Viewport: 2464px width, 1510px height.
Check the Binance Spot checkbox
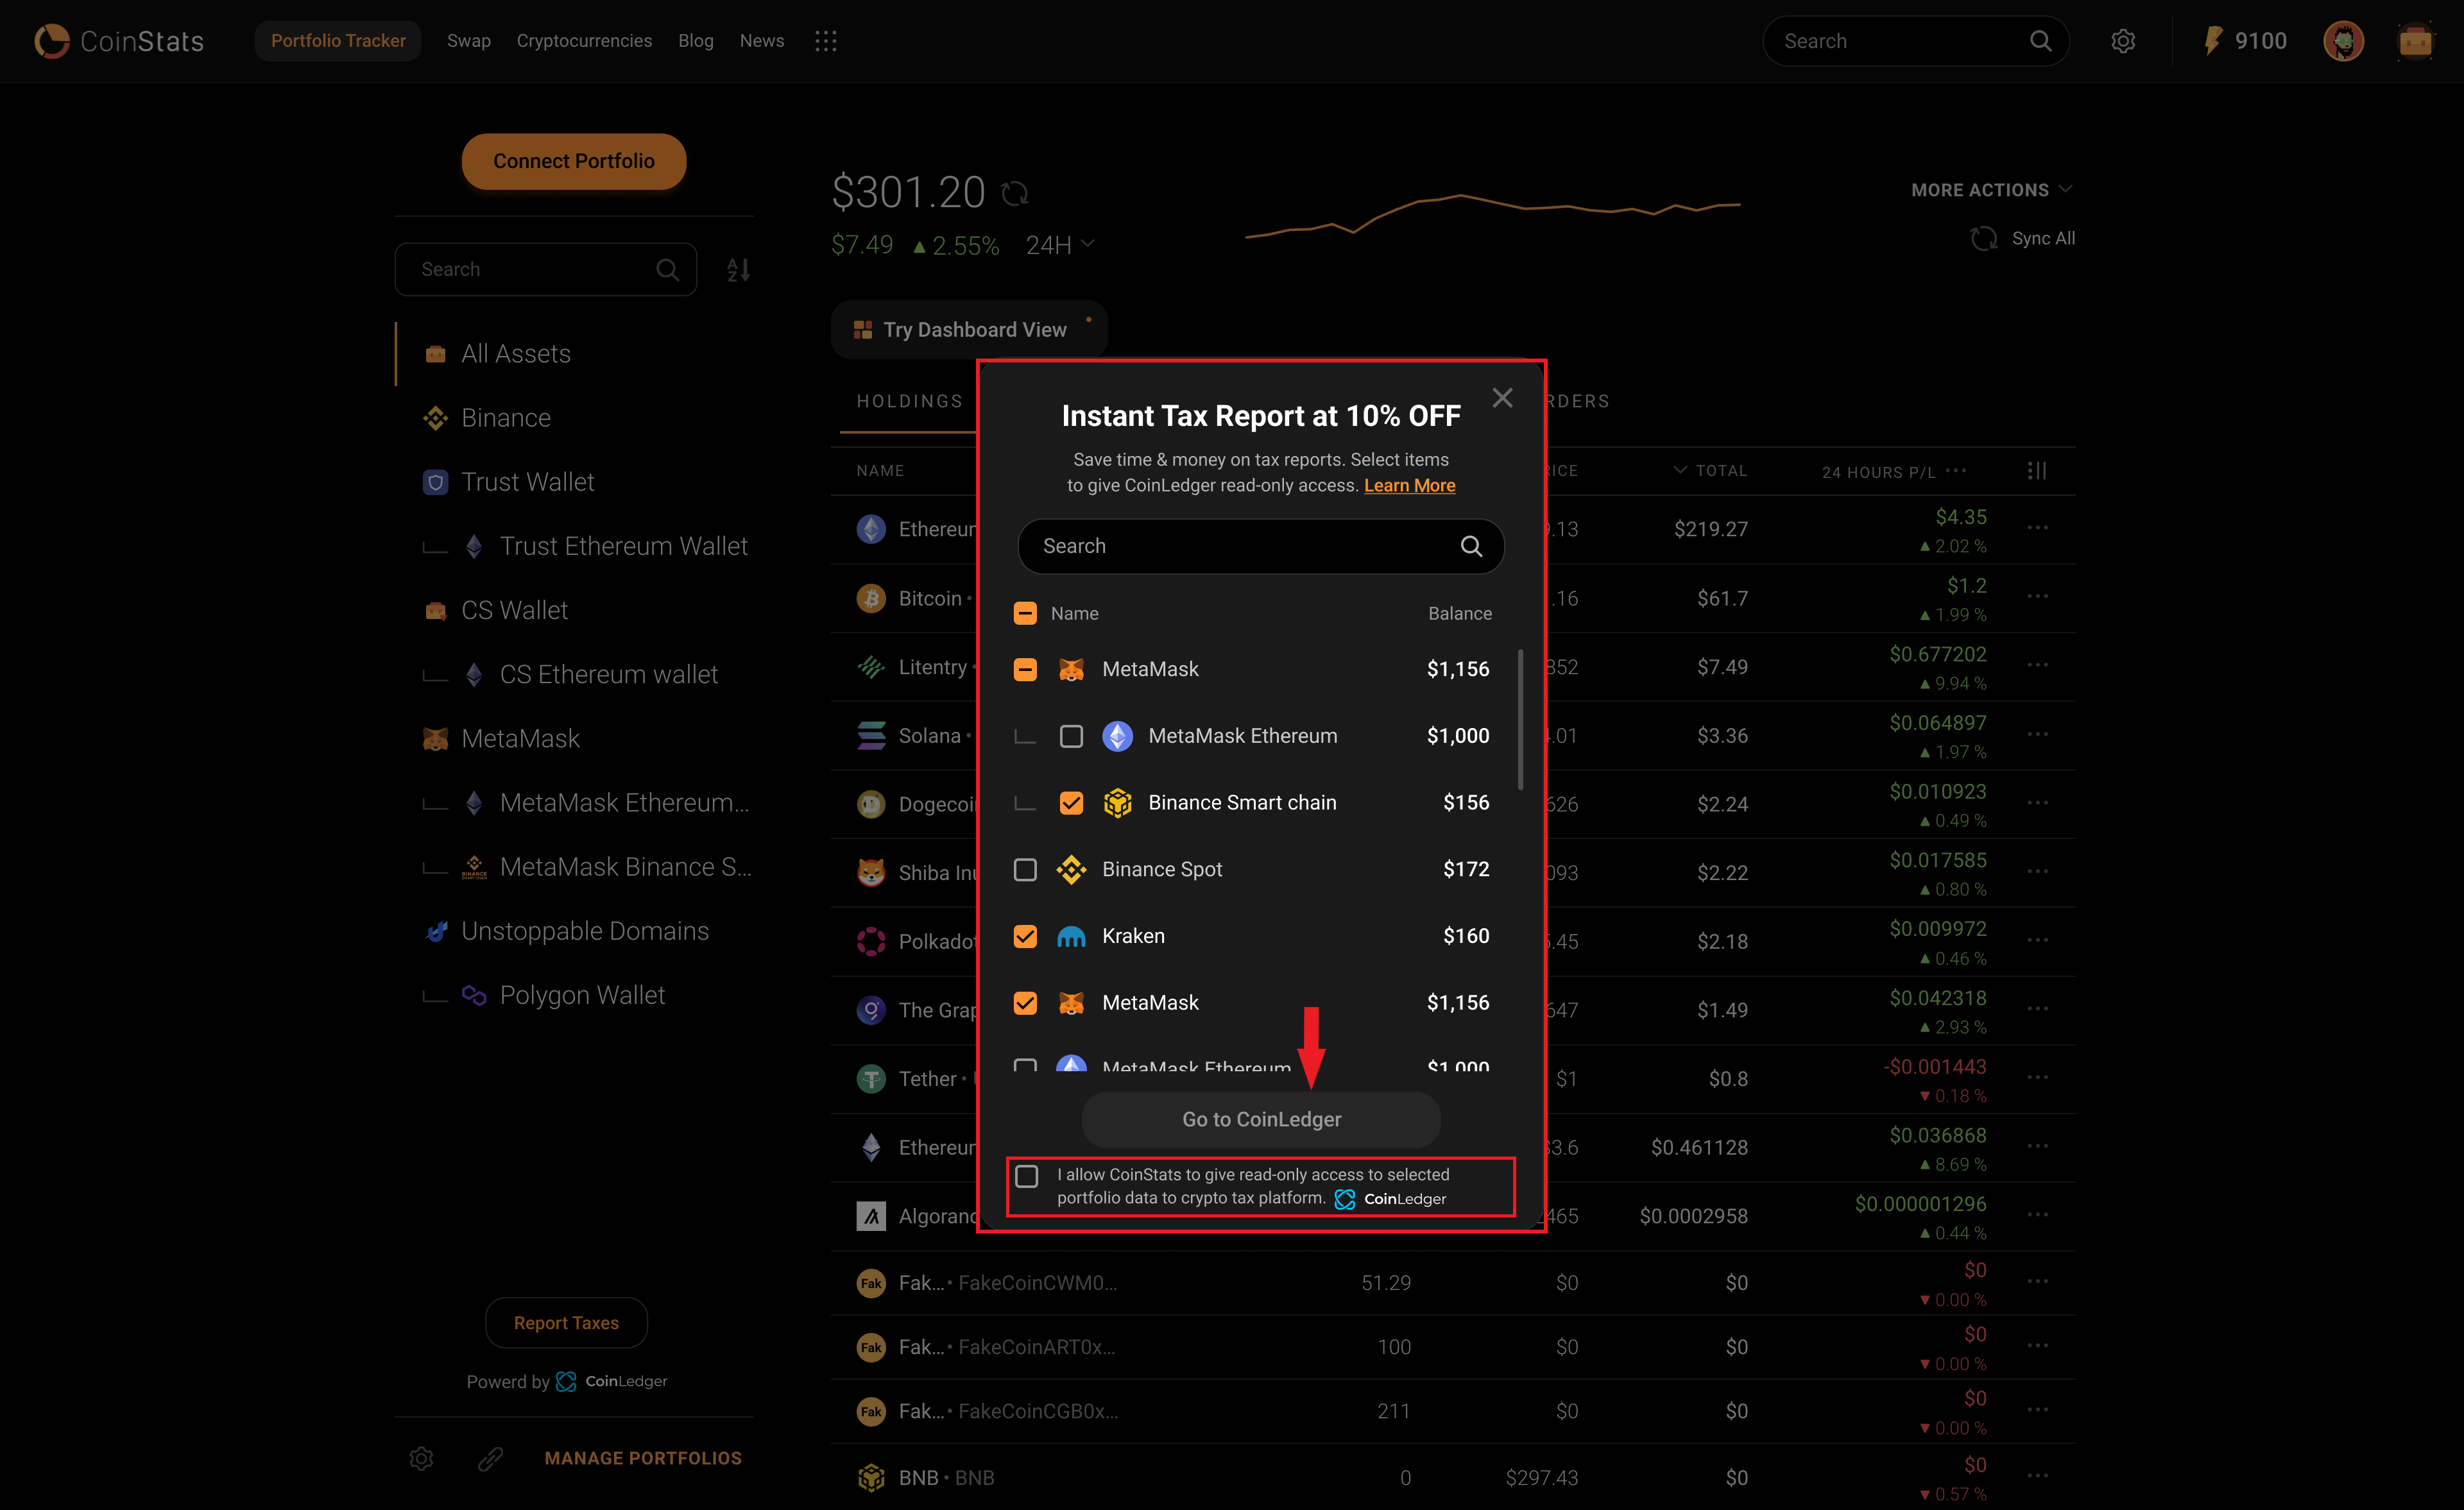[1025, 869]
